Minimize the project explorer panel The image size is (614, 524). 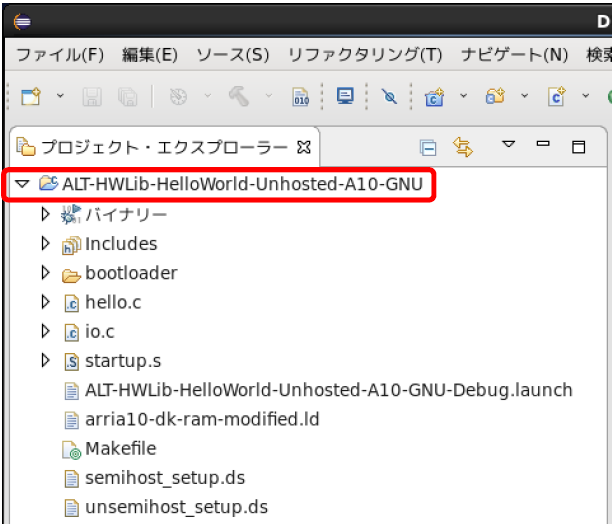(543, 146)
